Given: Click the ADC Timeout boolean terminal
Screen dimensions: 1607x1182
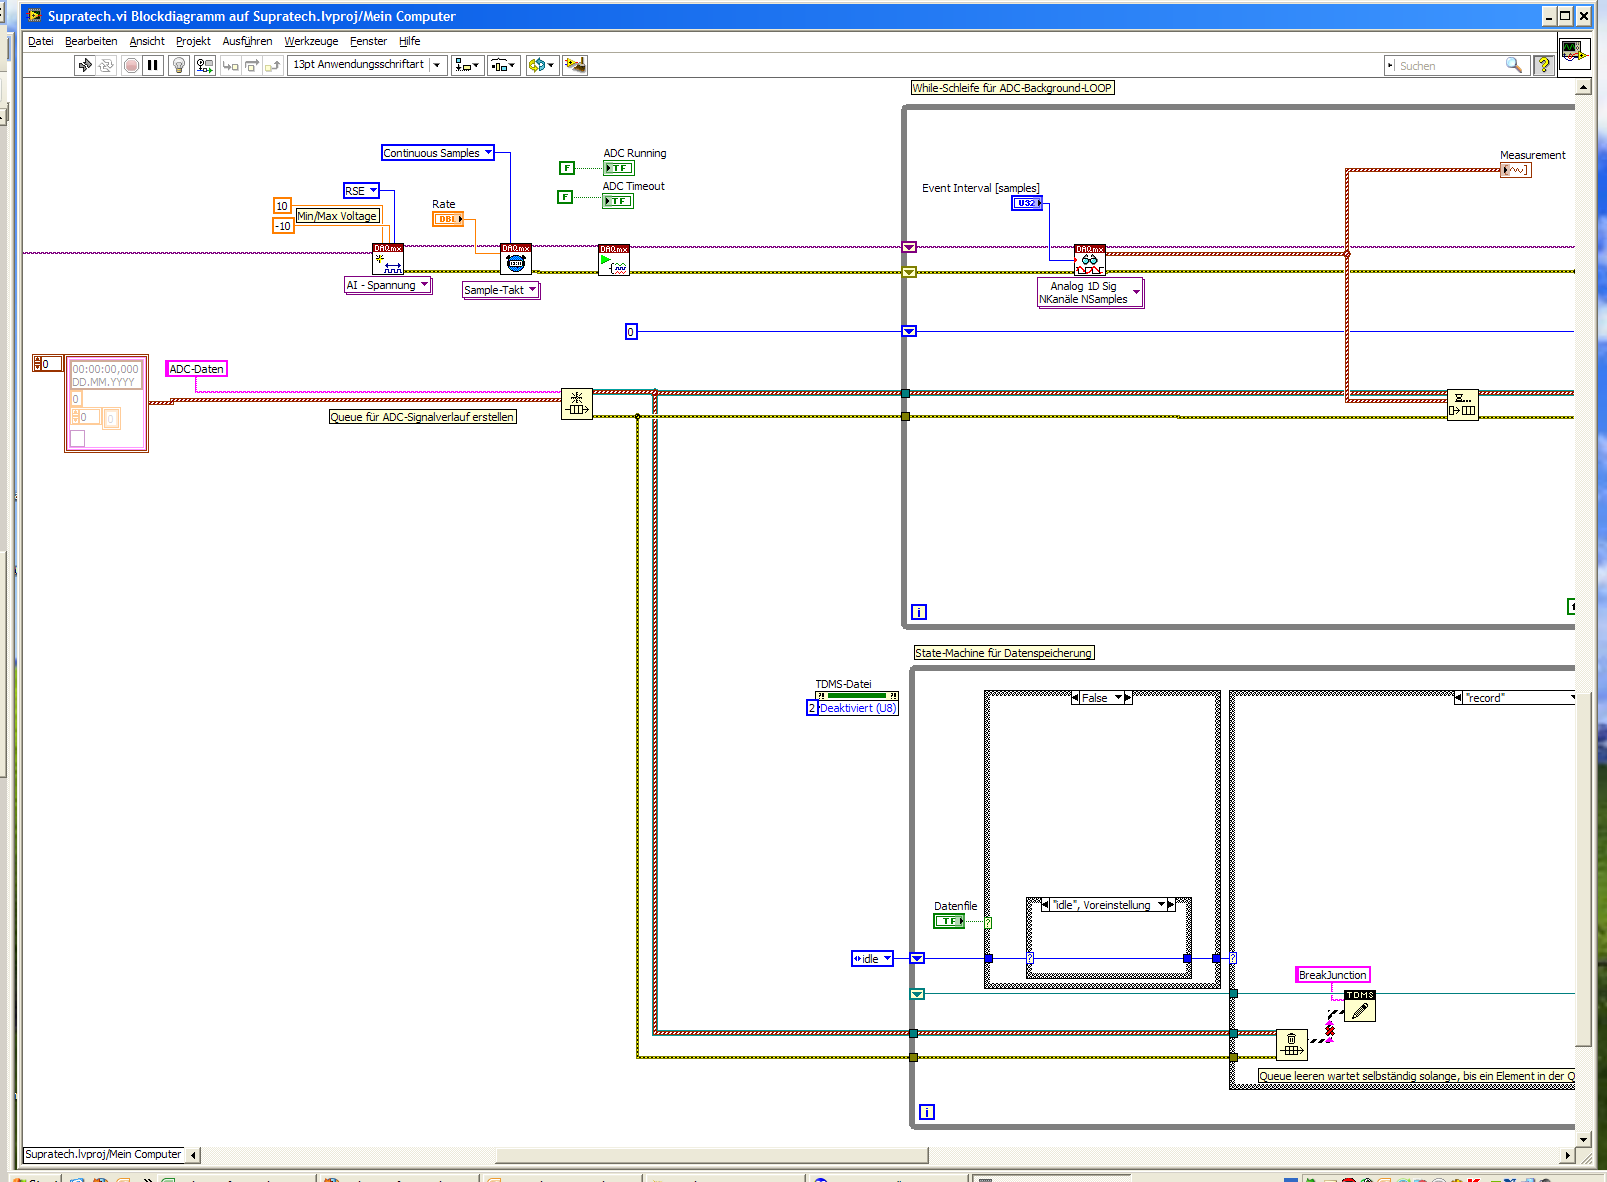Looking at the screenshot, I should (618, 201).
